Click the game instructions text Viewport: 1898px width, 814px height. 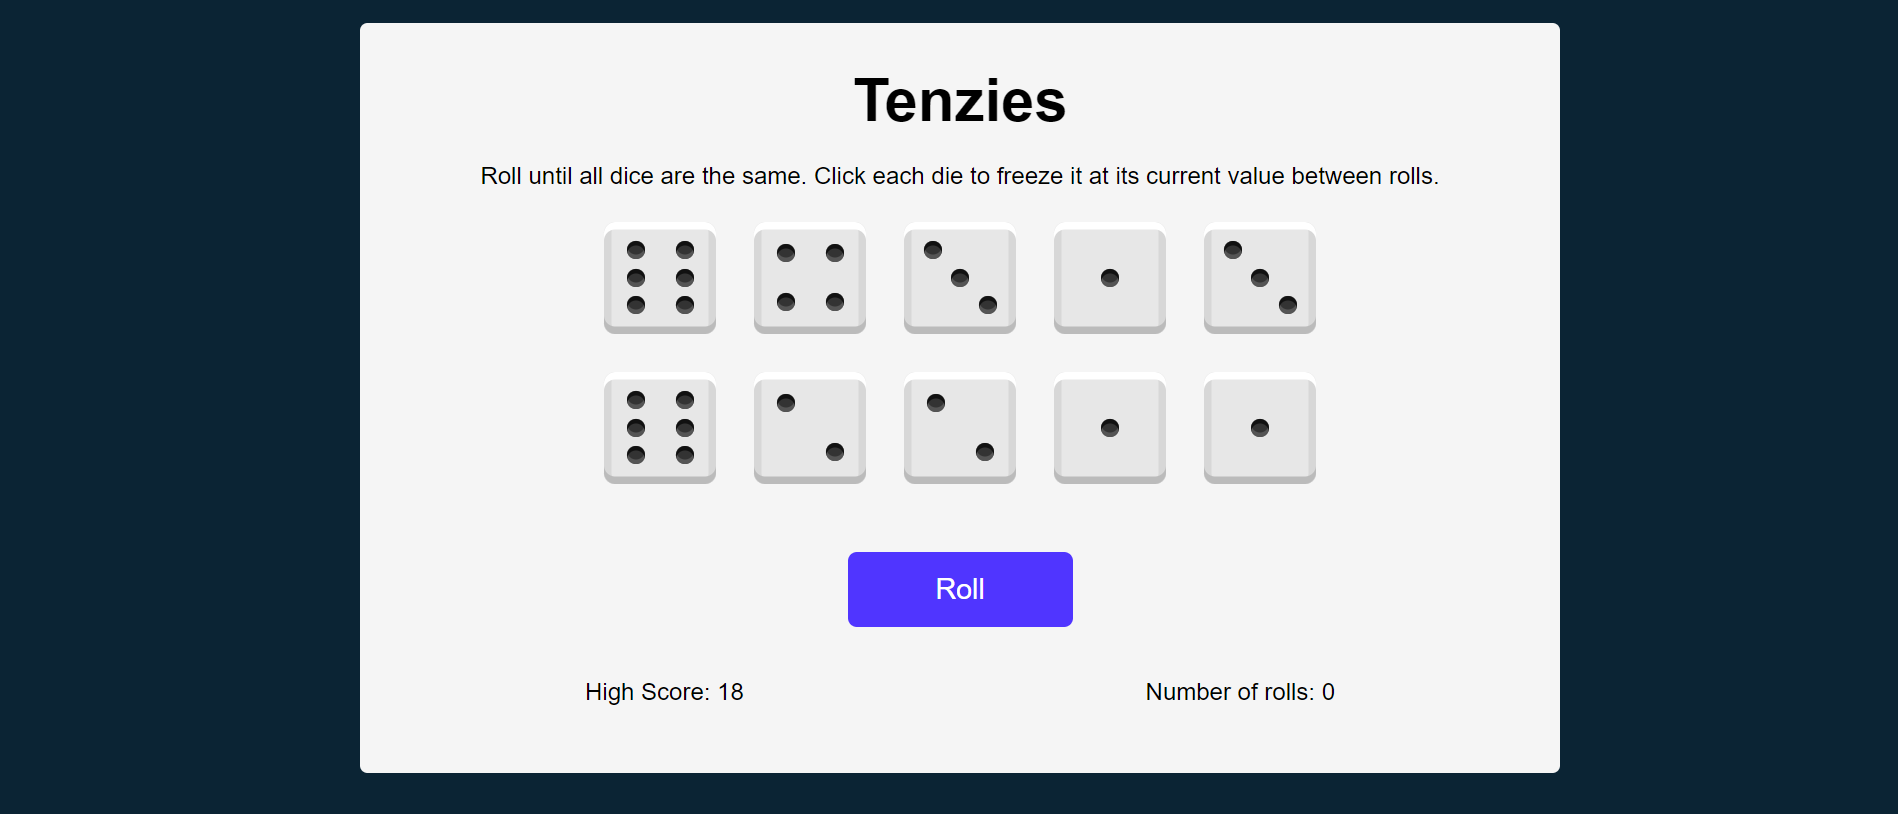click(959, 175)
